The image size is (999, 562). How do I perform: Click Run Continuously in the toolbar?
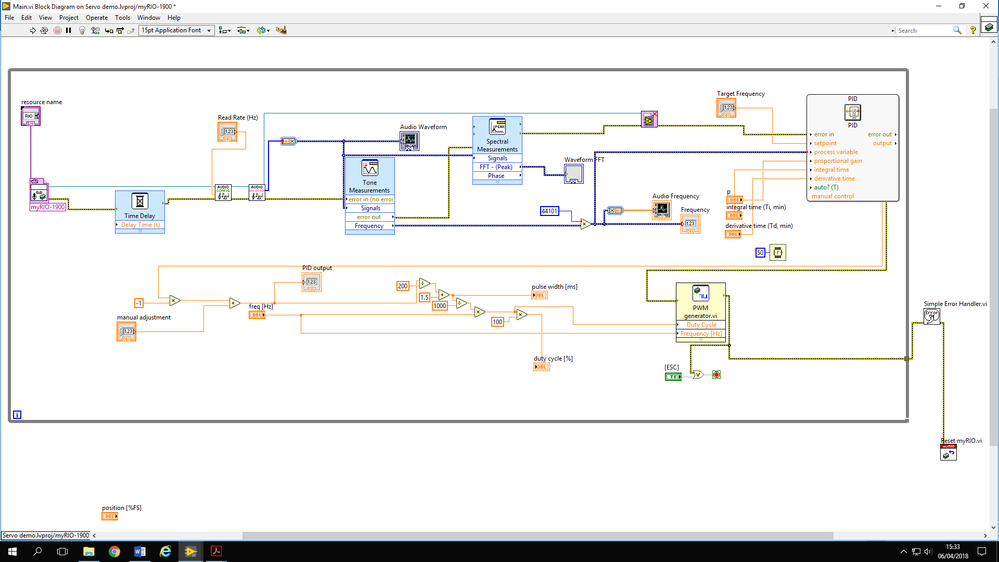[44, 31]
